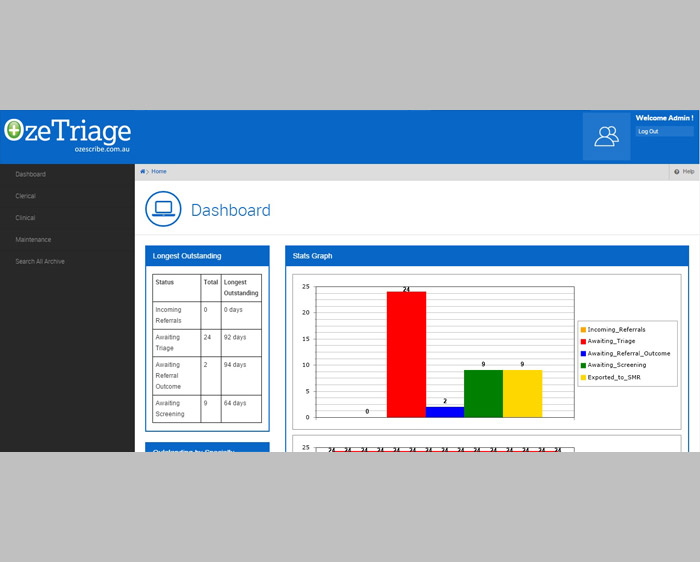Select Dashboard in the sidebar
This screenshot has width=700, height=562.
(x=30, y=174)
